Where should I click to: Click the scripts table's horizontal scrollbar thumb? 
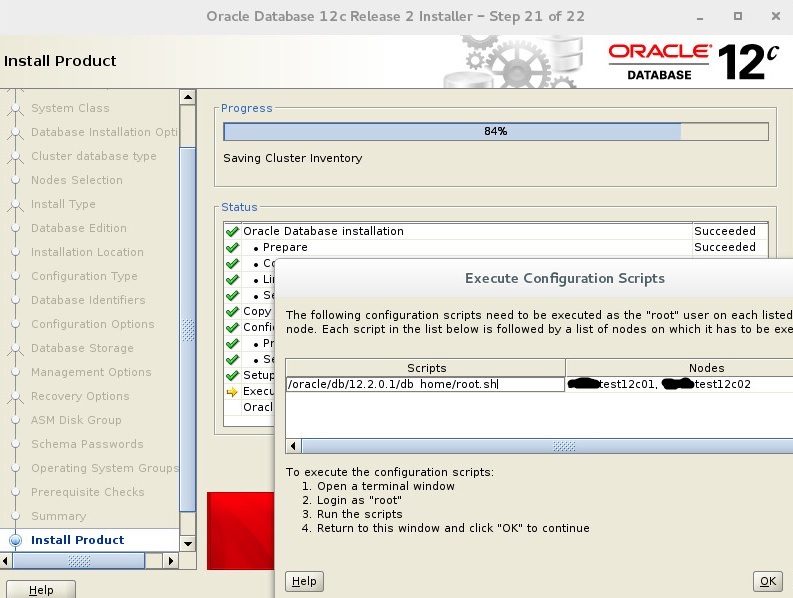tap(548, 446)
